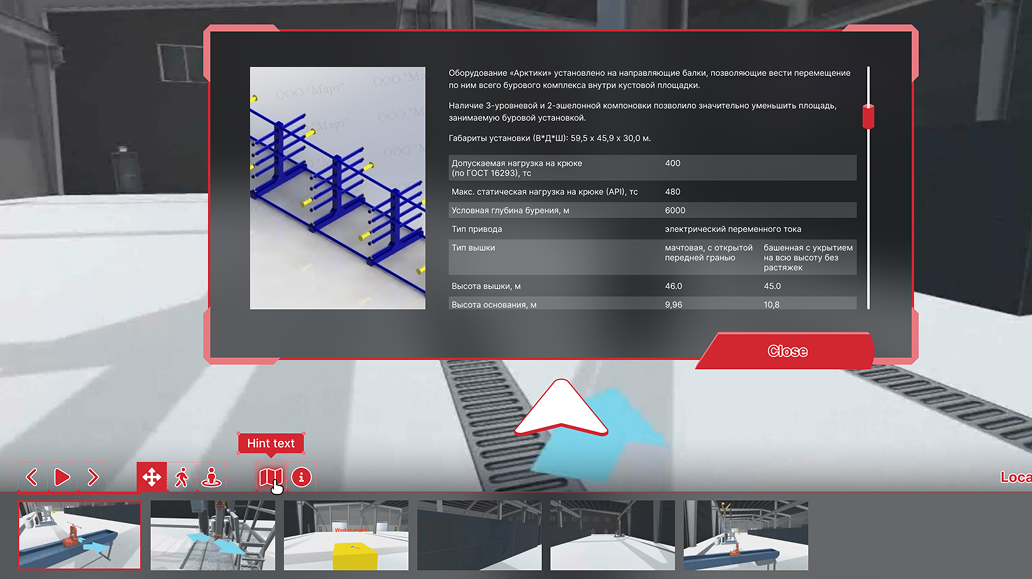Click the red scrollbar handle in popup

868,116
